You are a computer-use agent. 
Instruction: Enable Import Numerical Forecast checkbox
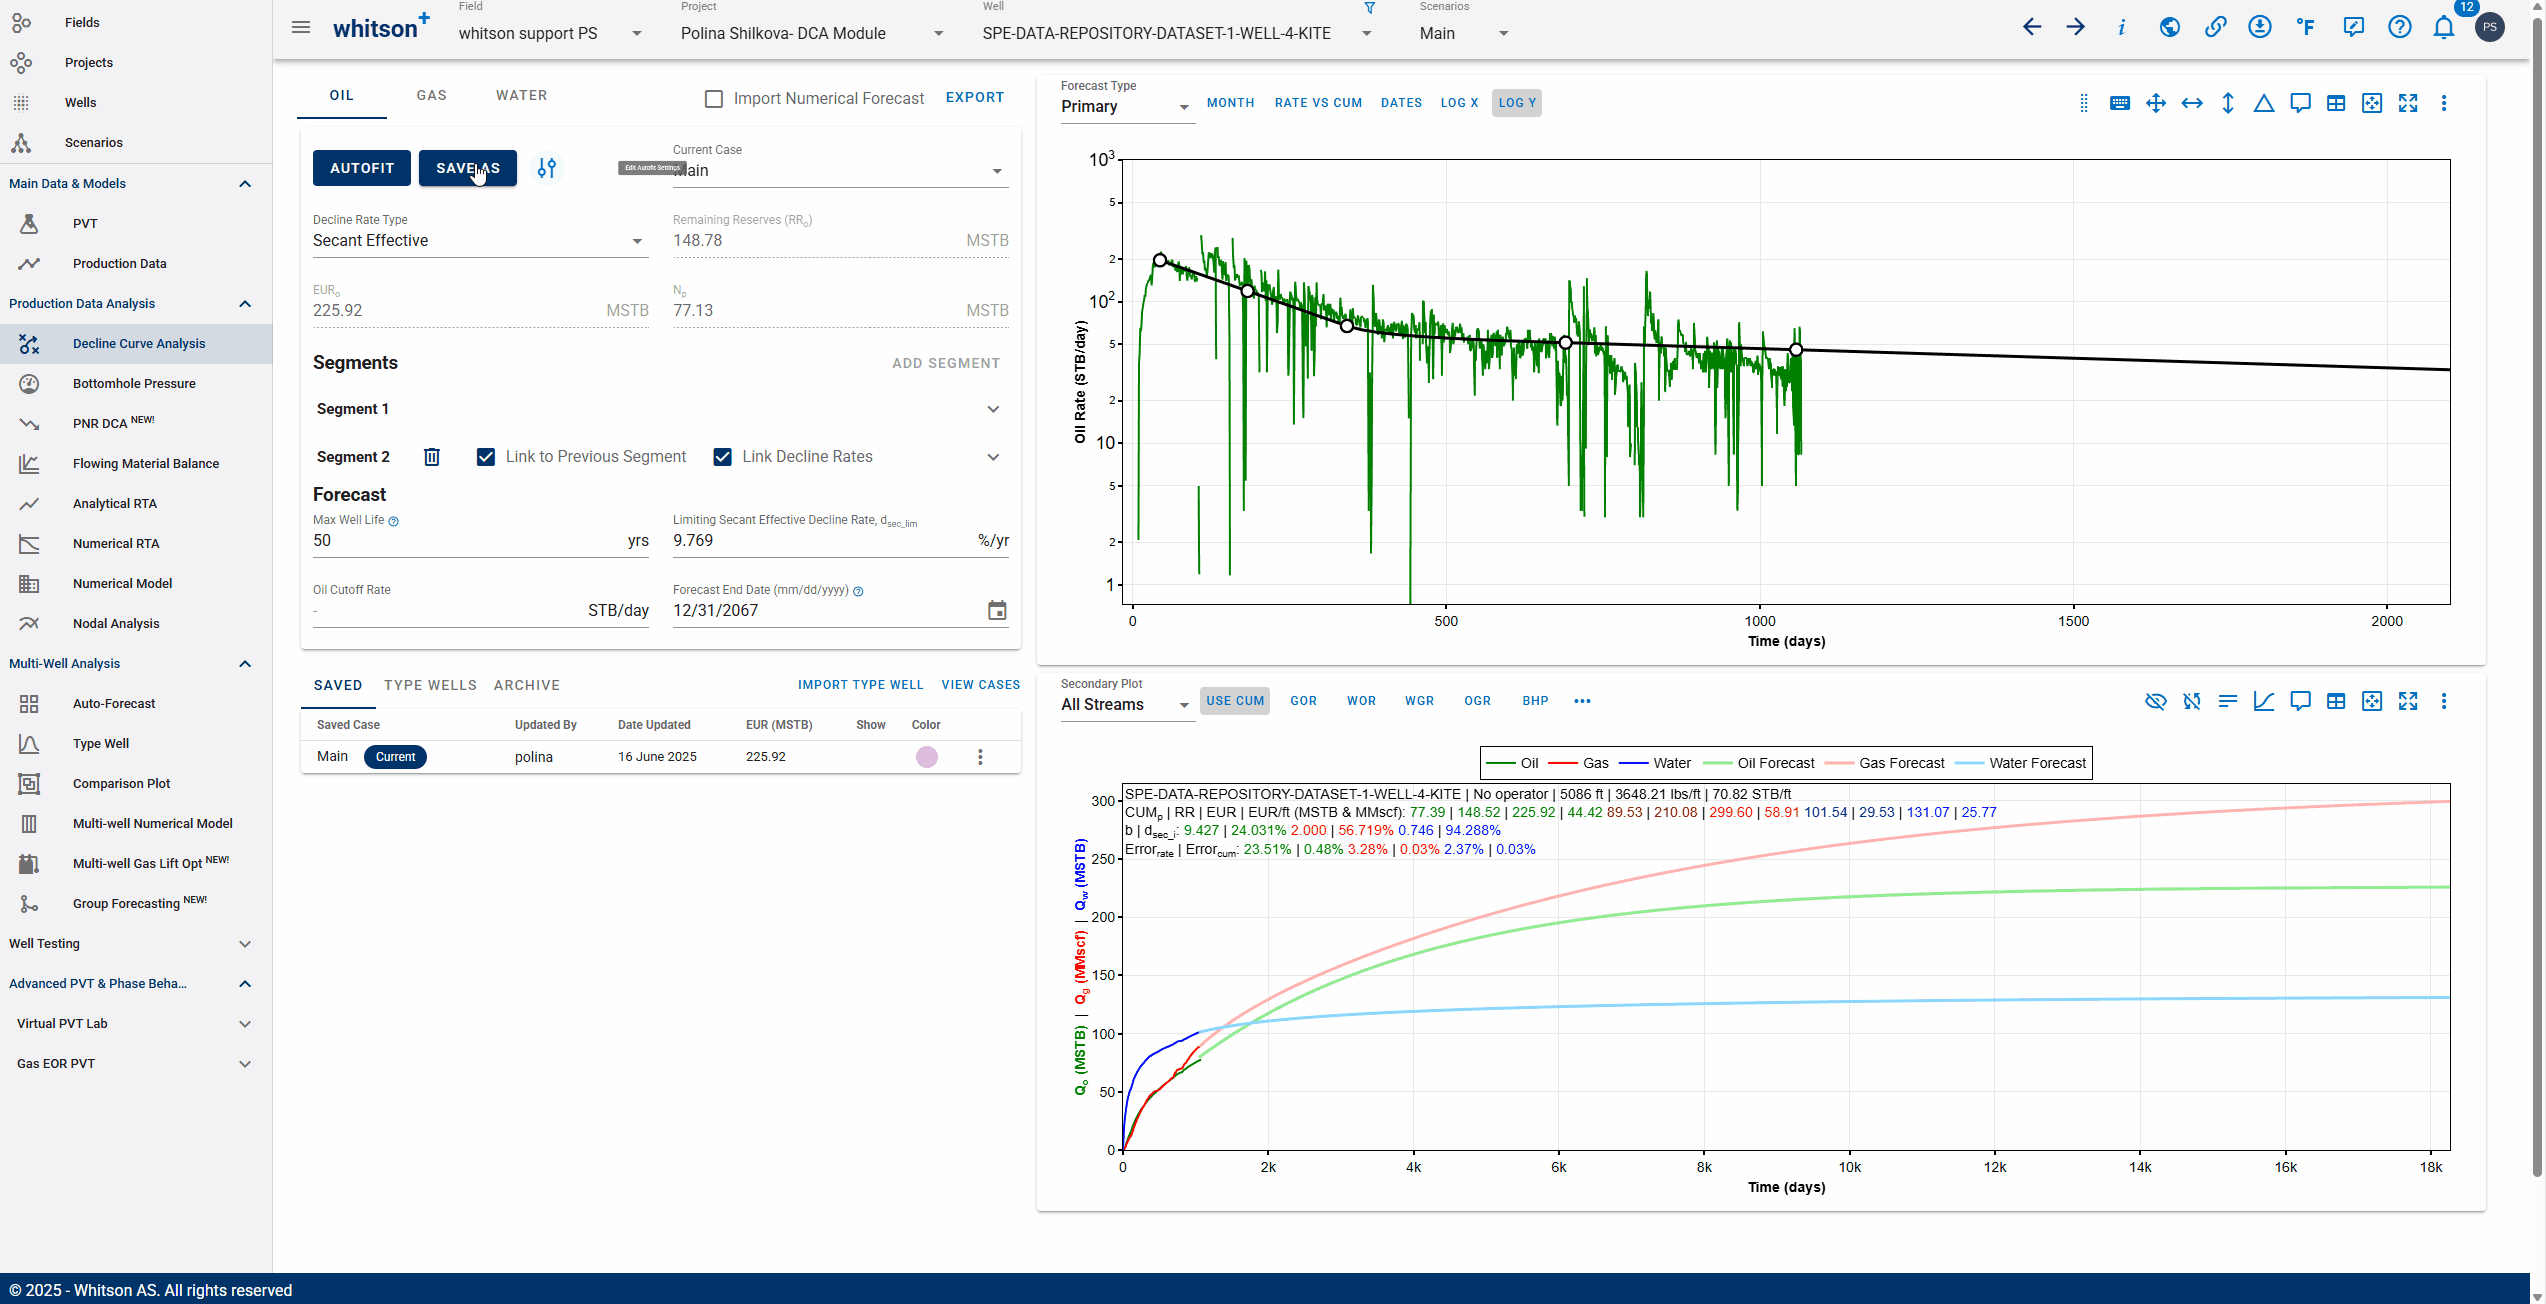tap(714, 99)
